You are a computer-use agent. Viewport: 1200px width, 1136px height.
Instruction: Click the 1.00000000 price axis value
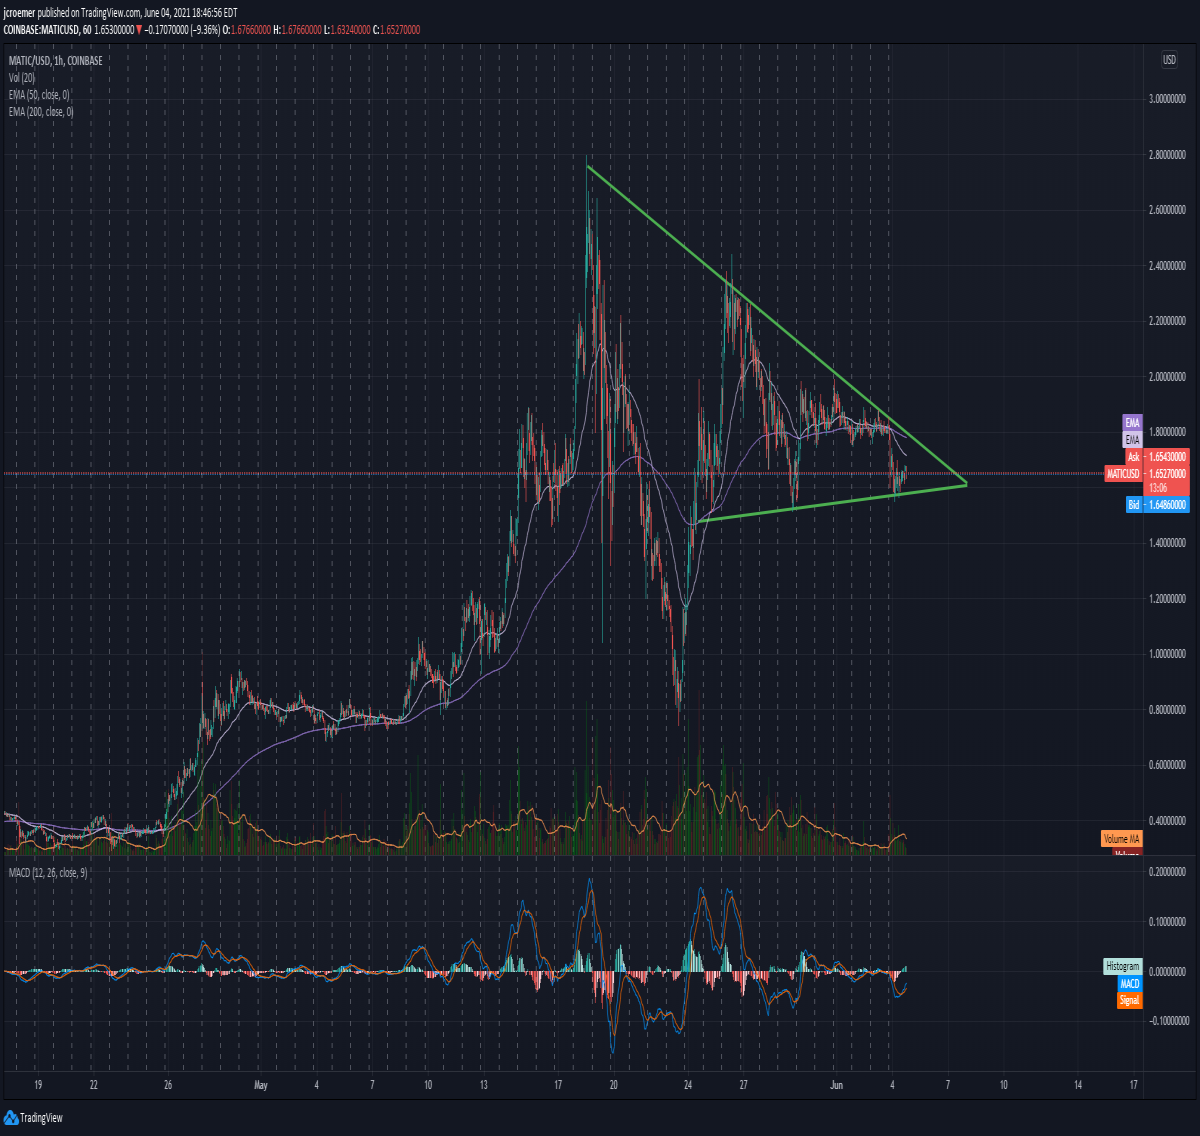(x=1167, y=654)
